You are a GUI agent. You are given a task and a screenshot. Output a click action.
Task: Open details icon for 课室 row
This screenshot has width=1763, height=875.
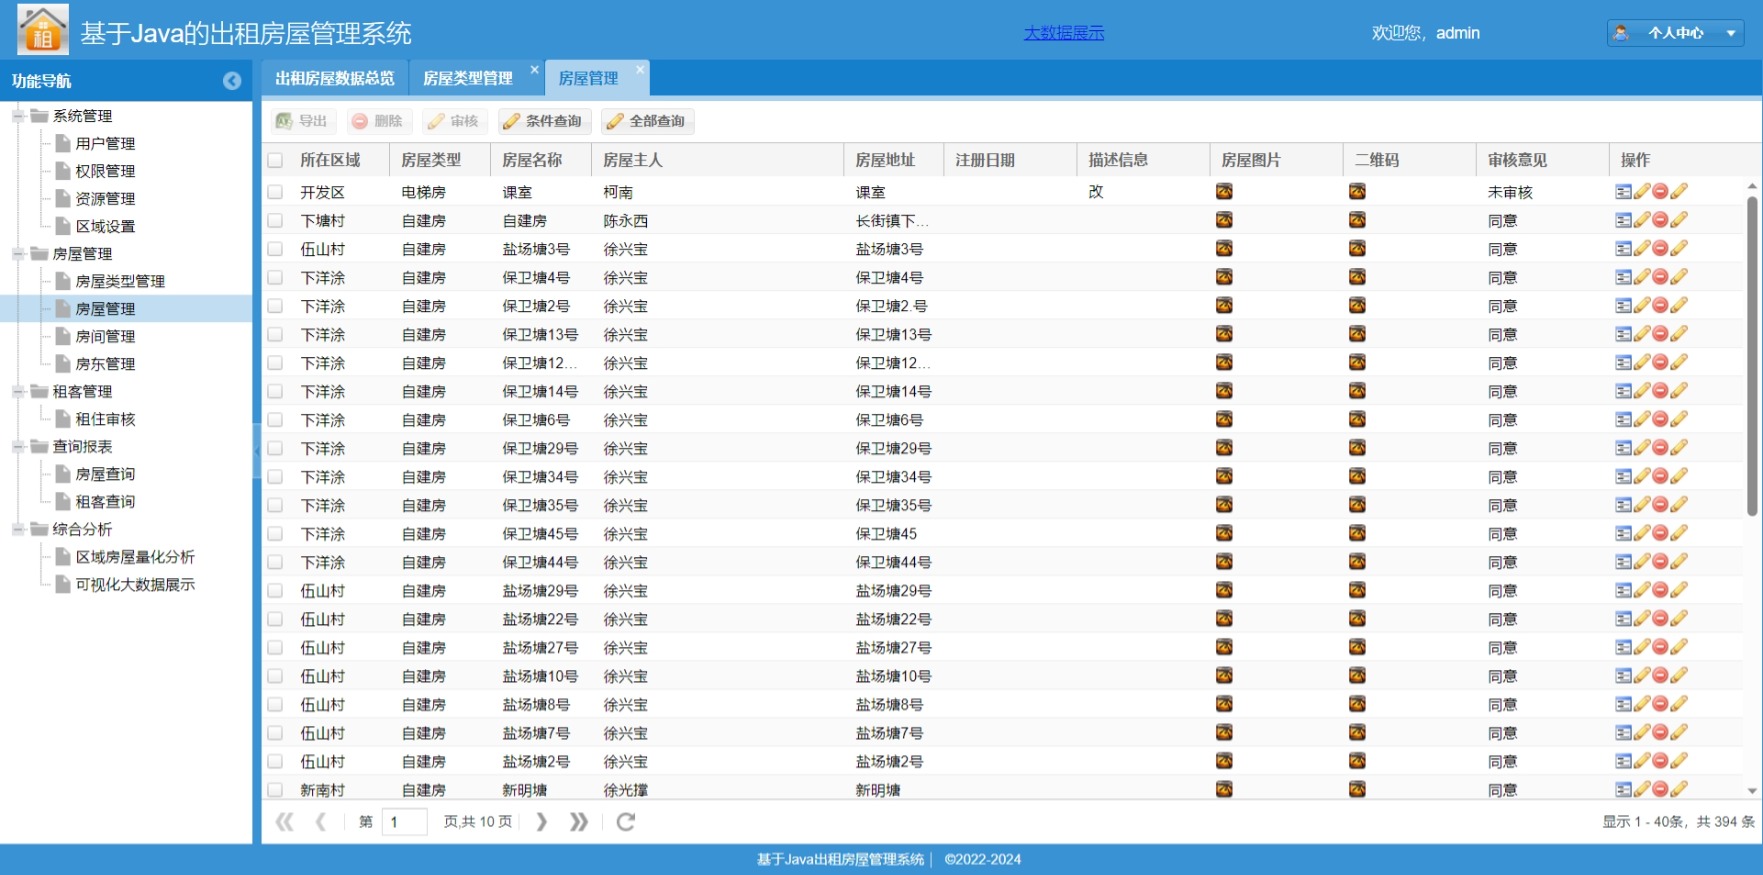pyautogui.click(x=1623, y=192)
